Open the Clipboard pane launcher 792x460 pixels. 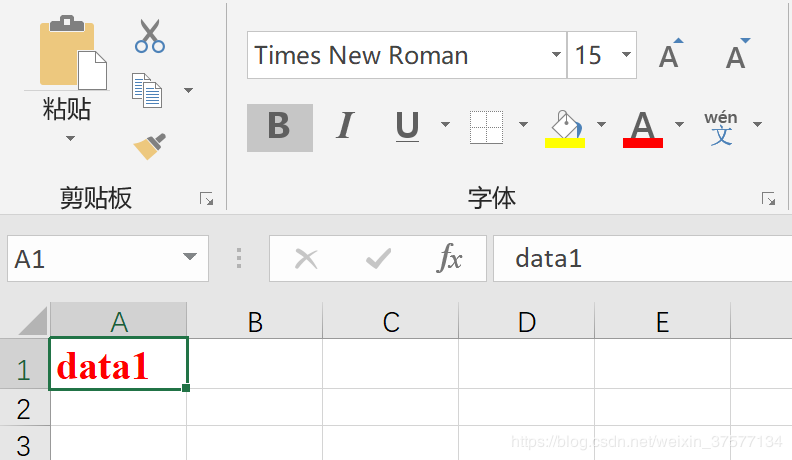coord(206,199)
